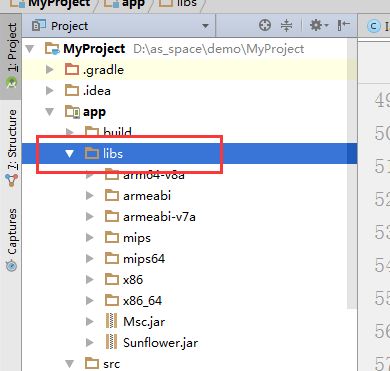Expand the armeabi-v7a folder
The width and height of the screenshot is (390, 371).
[x=90, y=217]
